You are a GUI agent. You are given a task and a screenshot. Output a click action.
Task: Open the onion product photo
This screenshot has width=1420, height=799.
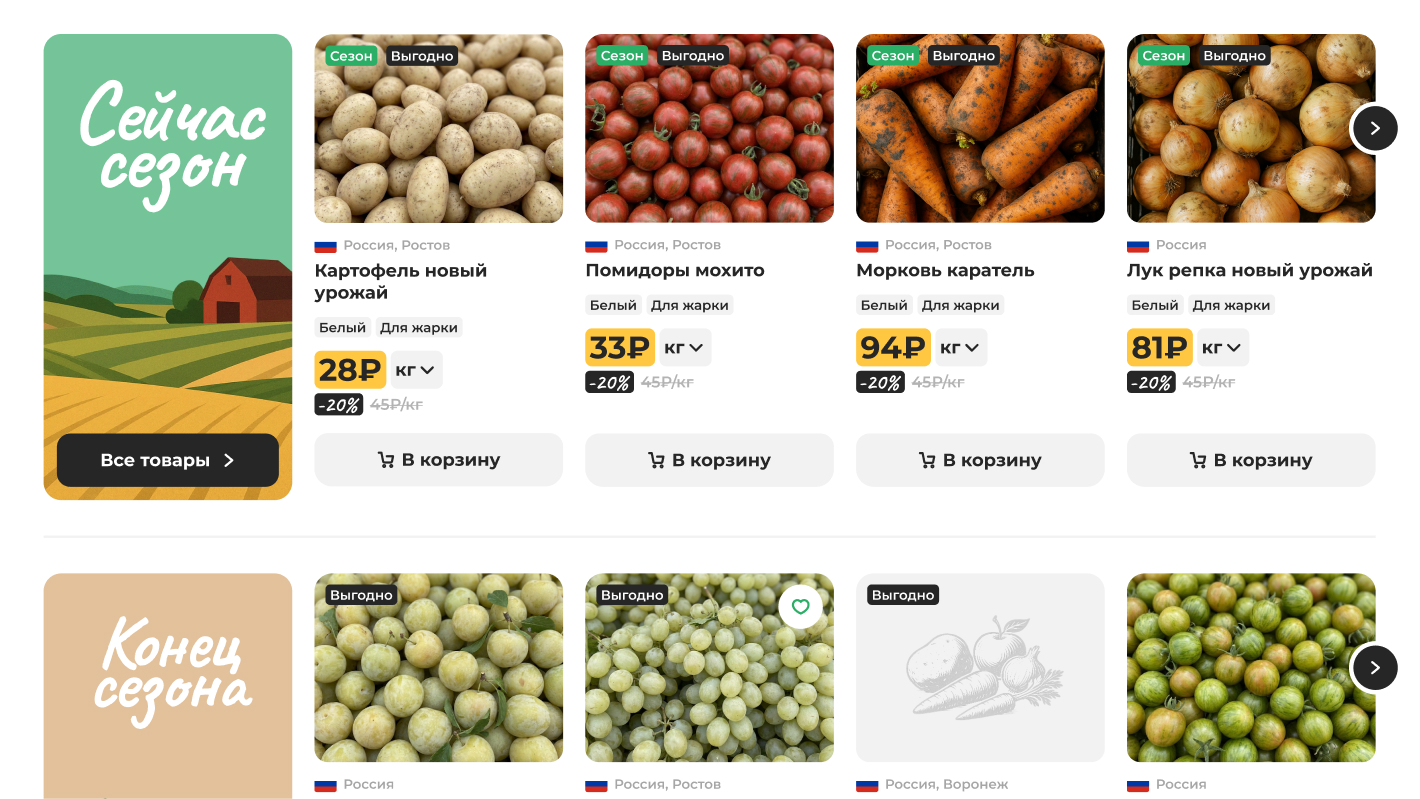[1251, 128]
